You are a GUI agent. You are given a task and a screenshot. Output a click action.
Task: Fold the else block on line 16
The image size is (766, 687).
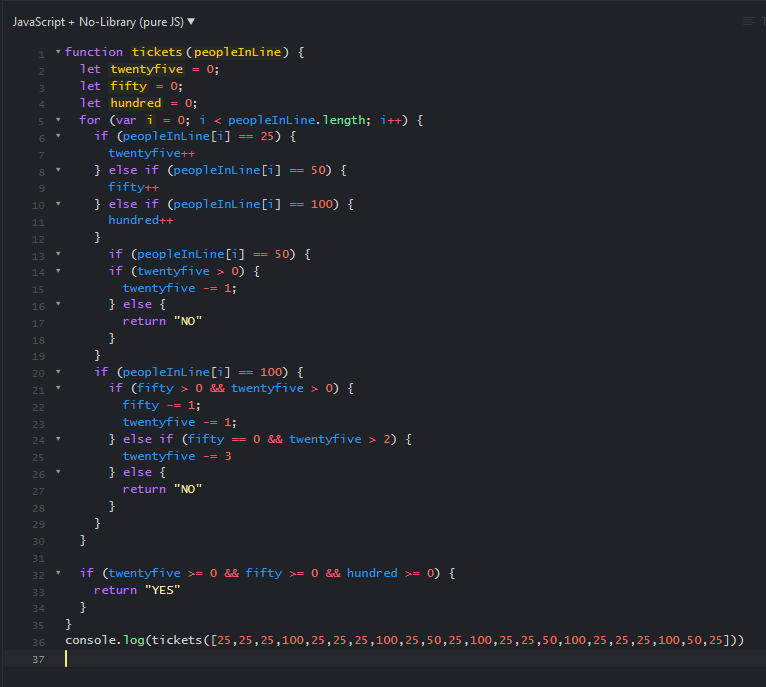point(58,304)
